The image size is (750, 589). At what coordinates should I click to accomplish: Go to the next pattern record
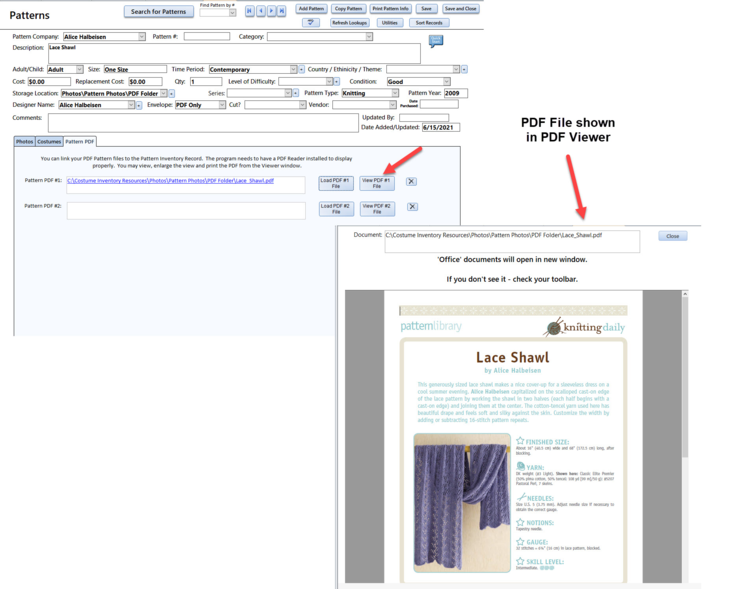click(271, 11)
